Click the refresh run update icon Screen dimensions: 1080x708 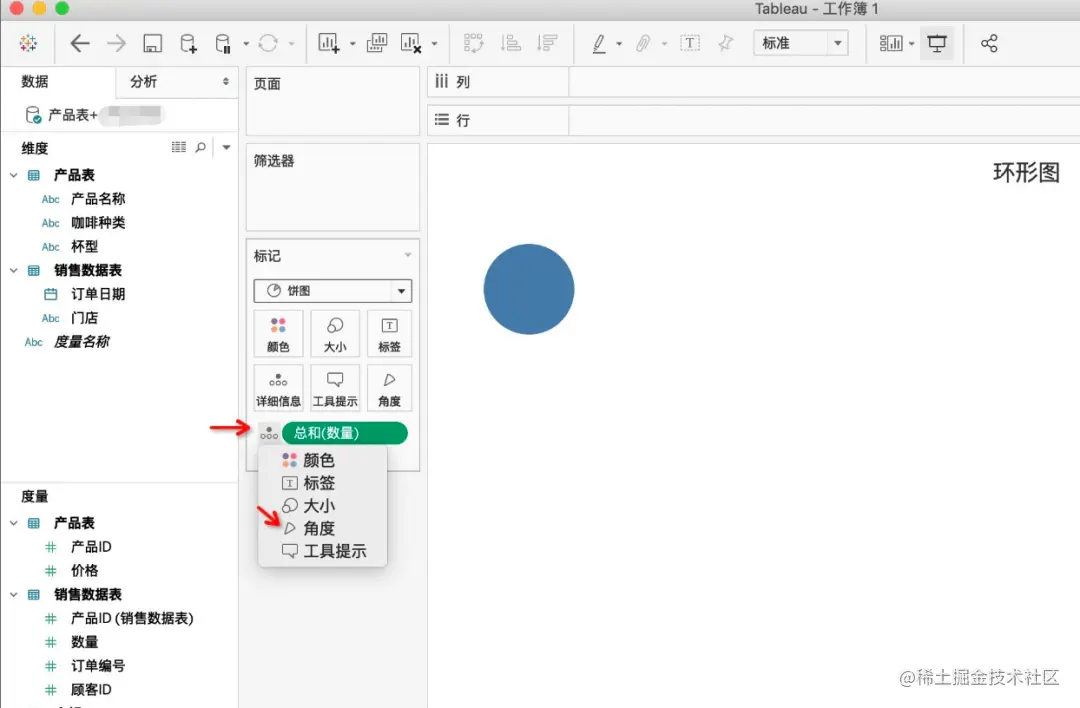click(x=268, y=43)
